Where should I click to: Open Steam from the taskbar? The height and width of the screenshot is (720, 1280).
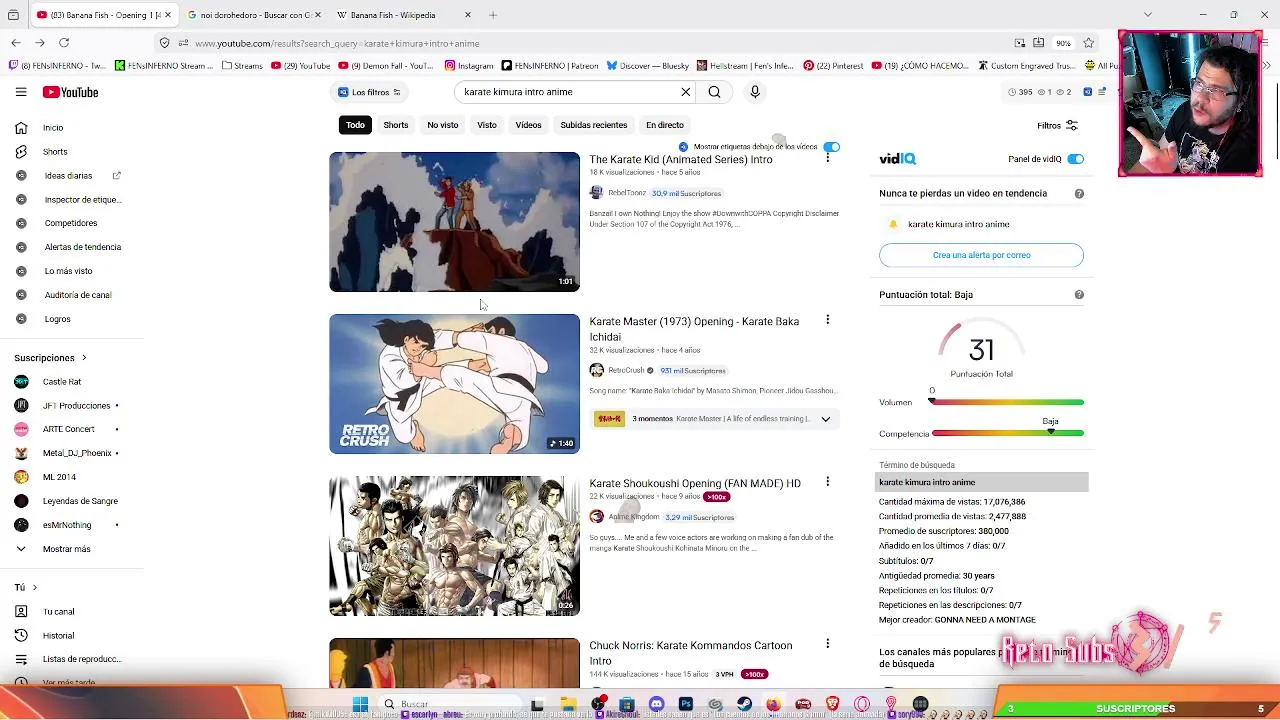tap(745, 705)
